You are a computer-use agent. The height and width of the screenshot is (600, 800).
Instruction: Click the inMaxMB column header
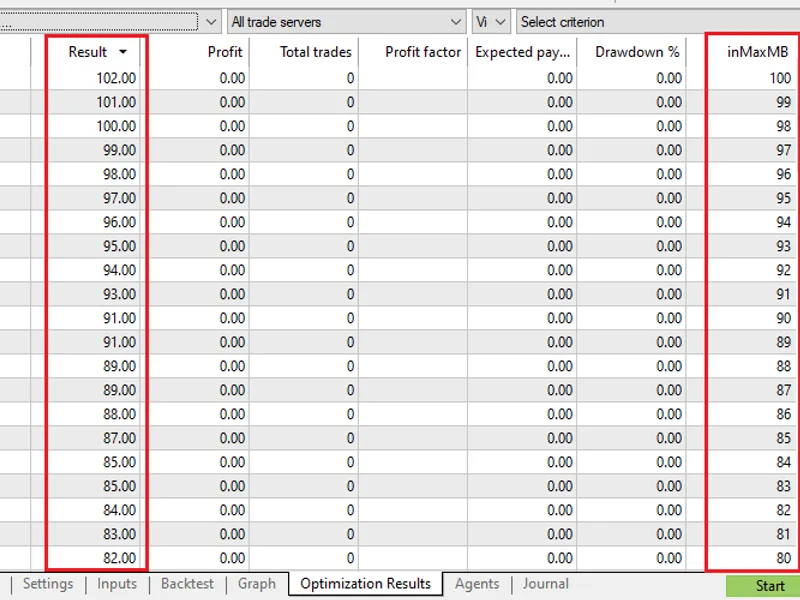758,52
